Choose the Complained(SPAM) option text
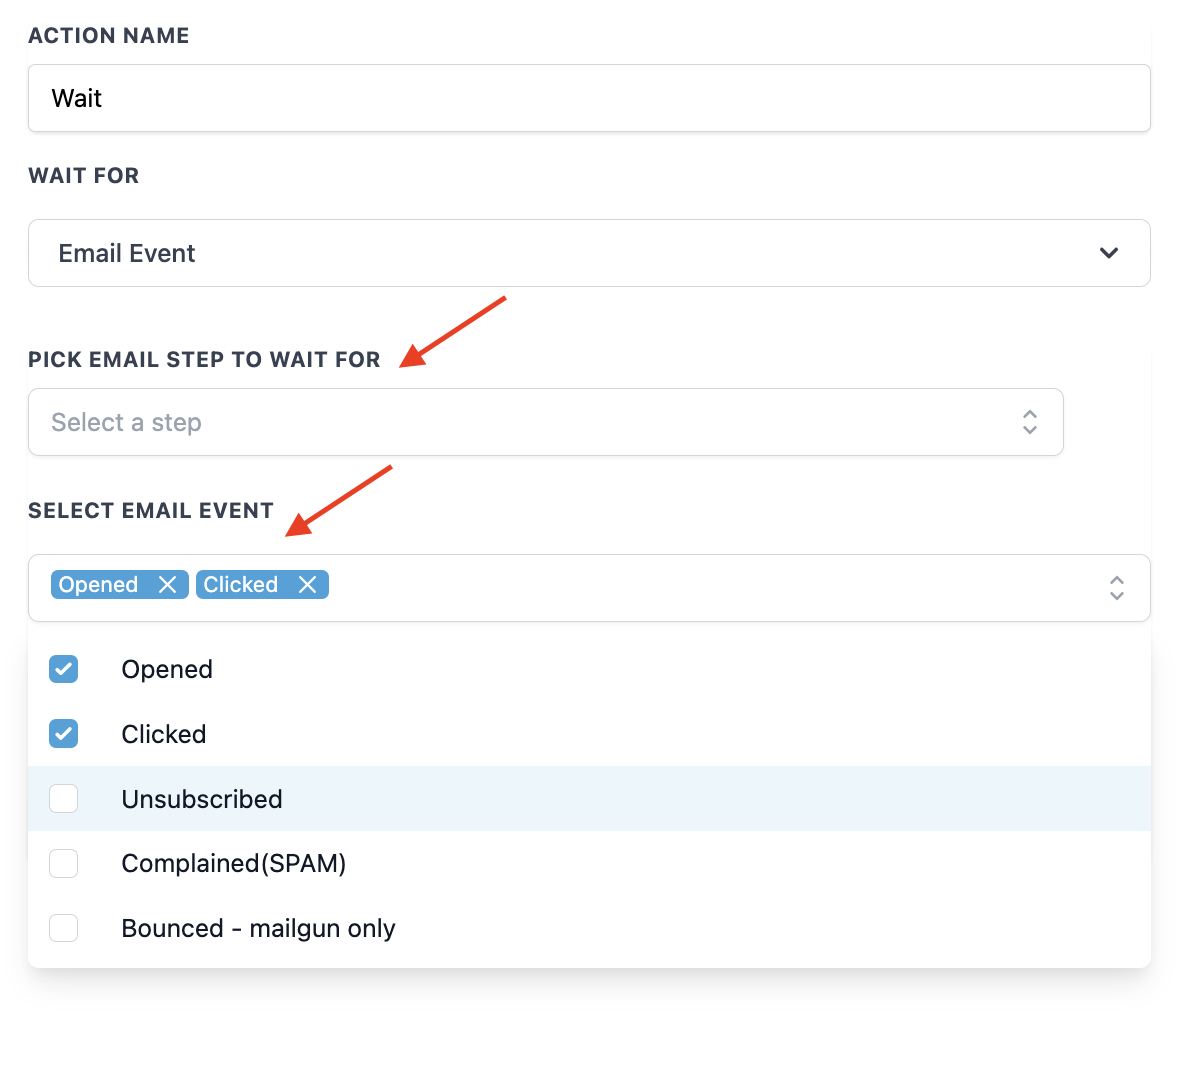This screenshot has width=1178, height=1080. [233, 863]
